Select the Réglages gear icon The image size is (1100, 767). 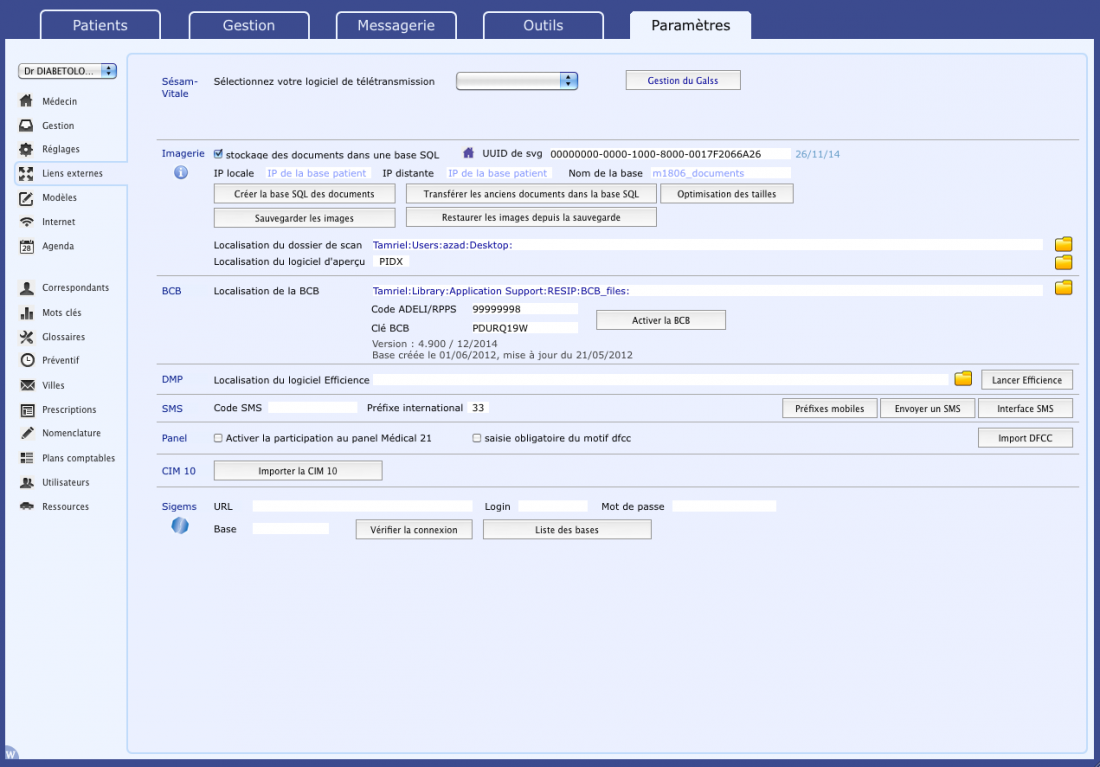pos(26,149)
